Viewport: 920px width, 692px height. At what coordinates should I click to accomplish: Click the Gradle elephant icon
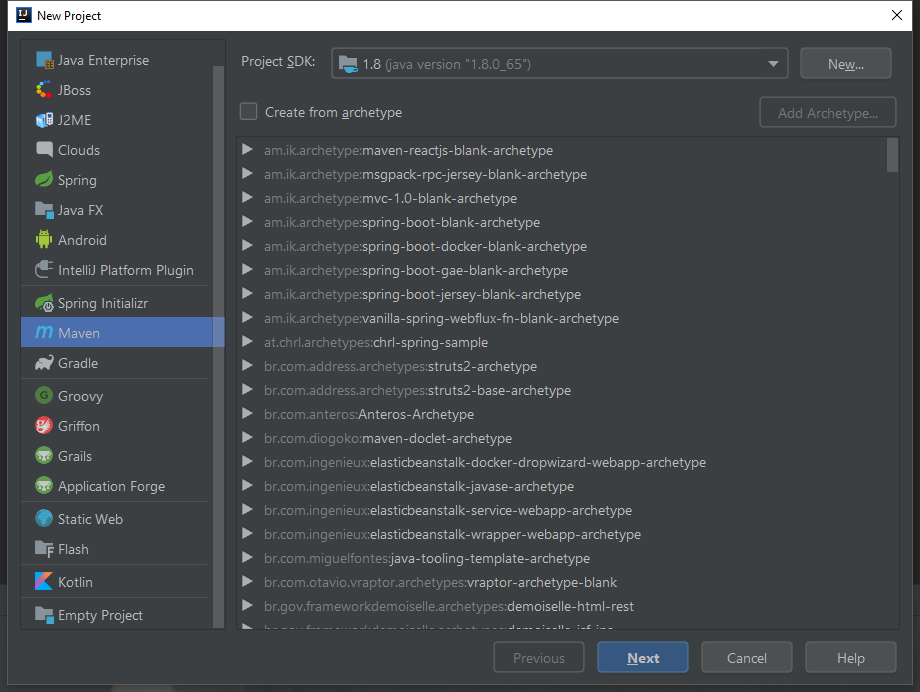point(44,363)
